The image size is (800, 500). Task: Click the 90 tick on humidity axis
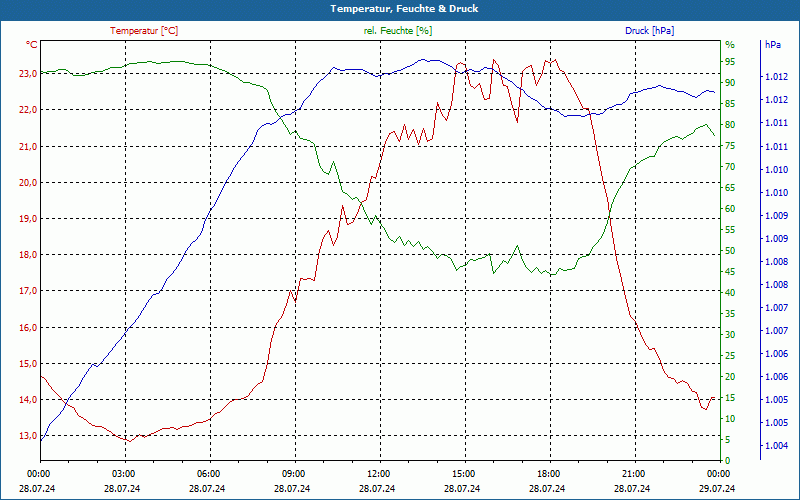(730, 83)
